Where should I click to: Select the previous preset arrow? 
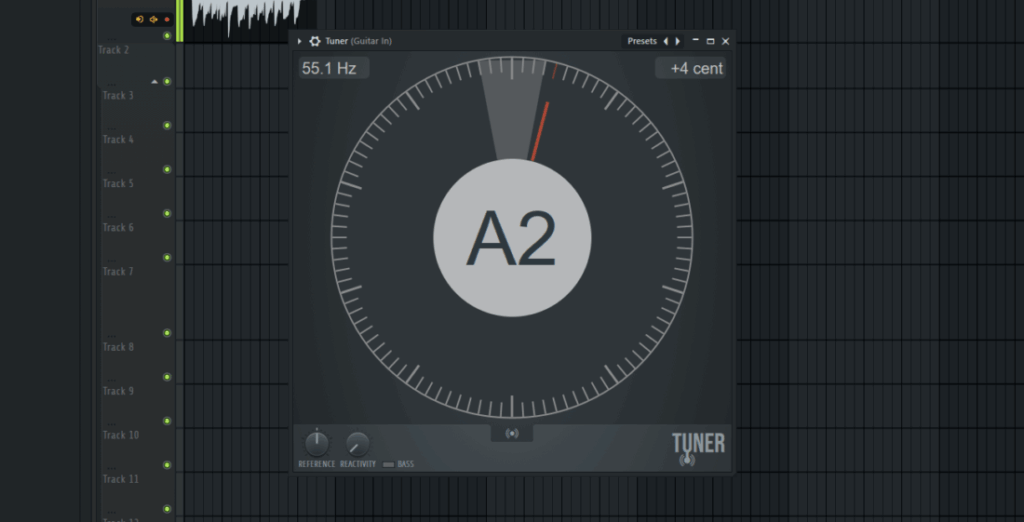point(666,41)
